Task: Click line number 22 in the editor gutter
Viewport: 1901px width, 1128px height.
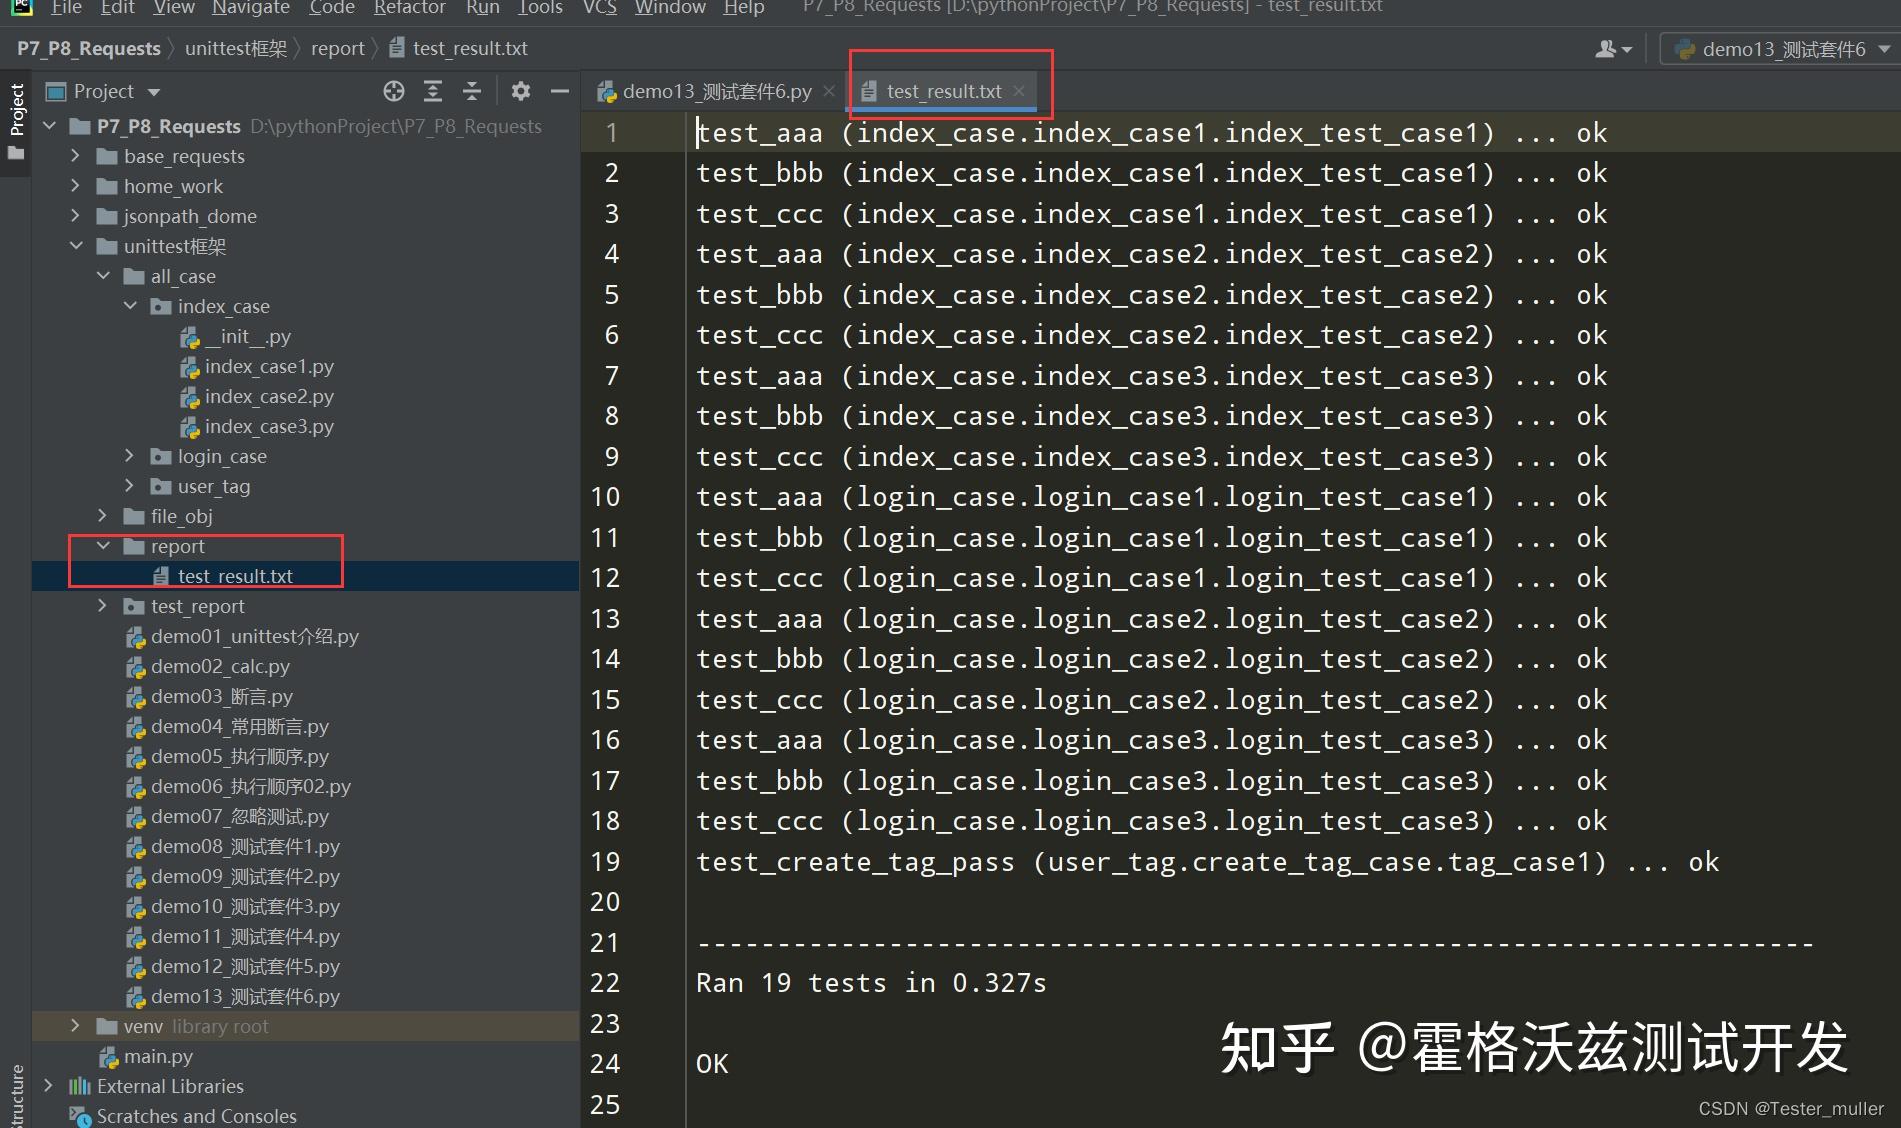Action: pyautogui.click(x=604, y=982)
